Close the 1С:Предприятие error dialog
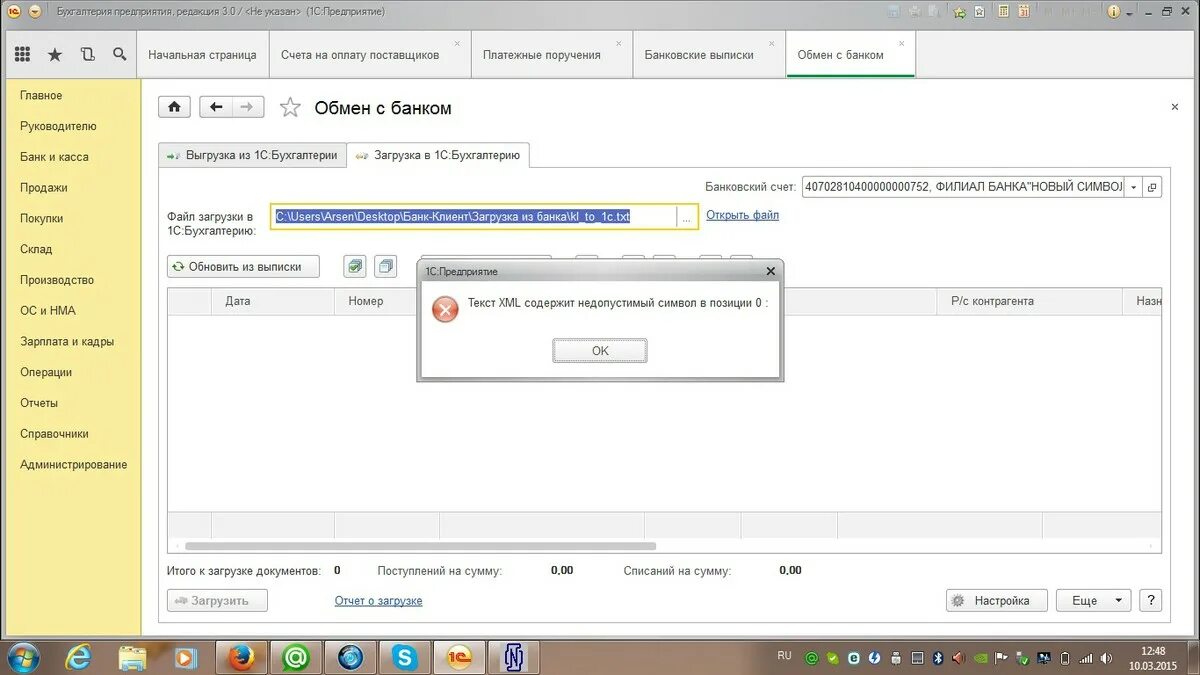Viewport: 1200px width, 675px height. [x=770, y=271]
